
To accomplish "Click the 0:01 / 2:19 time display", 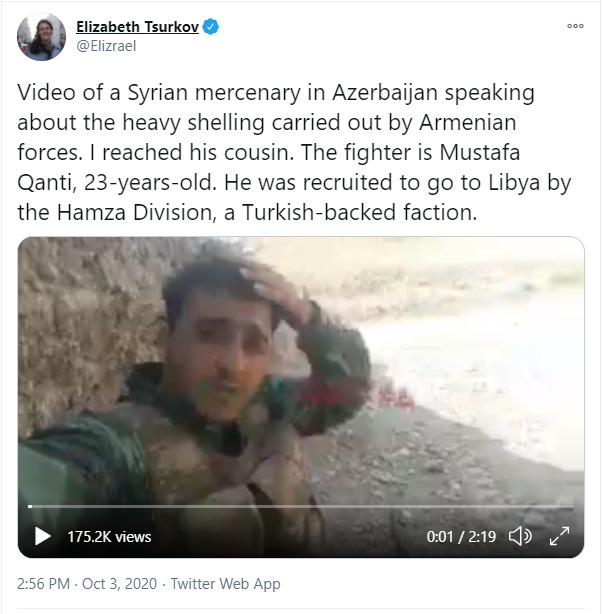I will (461, 536).
